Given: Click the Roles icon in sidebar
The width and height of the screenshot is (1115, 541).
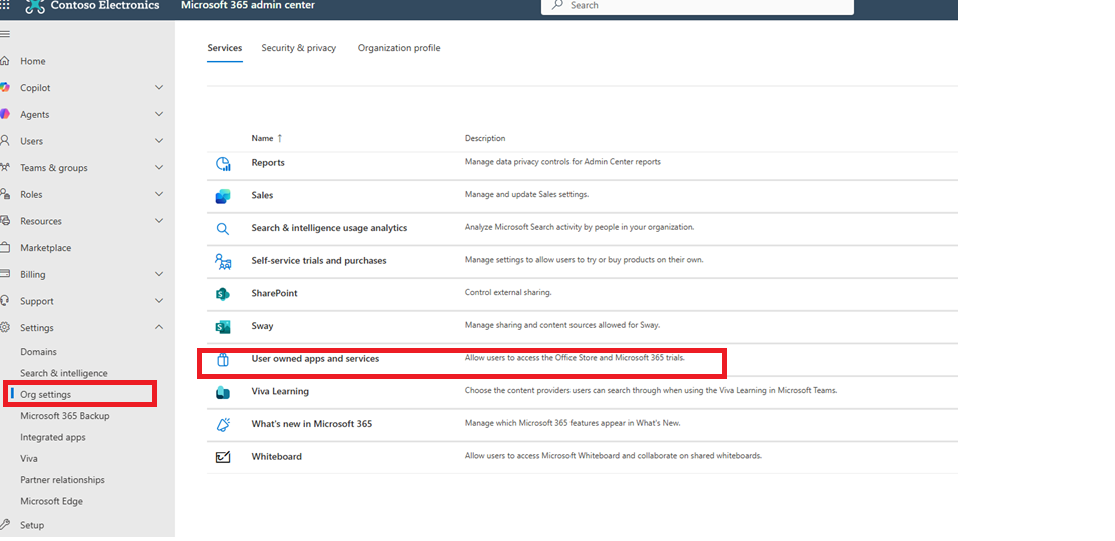Looking at the screenshot, I should (x=5, y=194).
